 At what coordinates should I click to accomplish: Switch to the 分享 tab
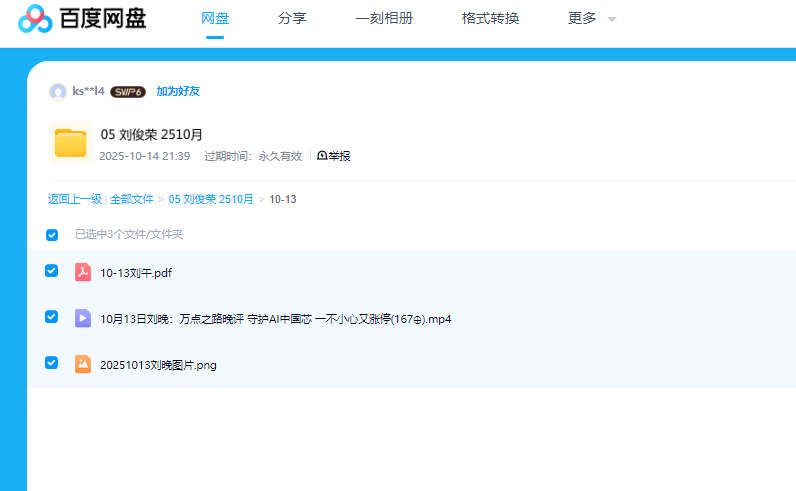[291, 19]
